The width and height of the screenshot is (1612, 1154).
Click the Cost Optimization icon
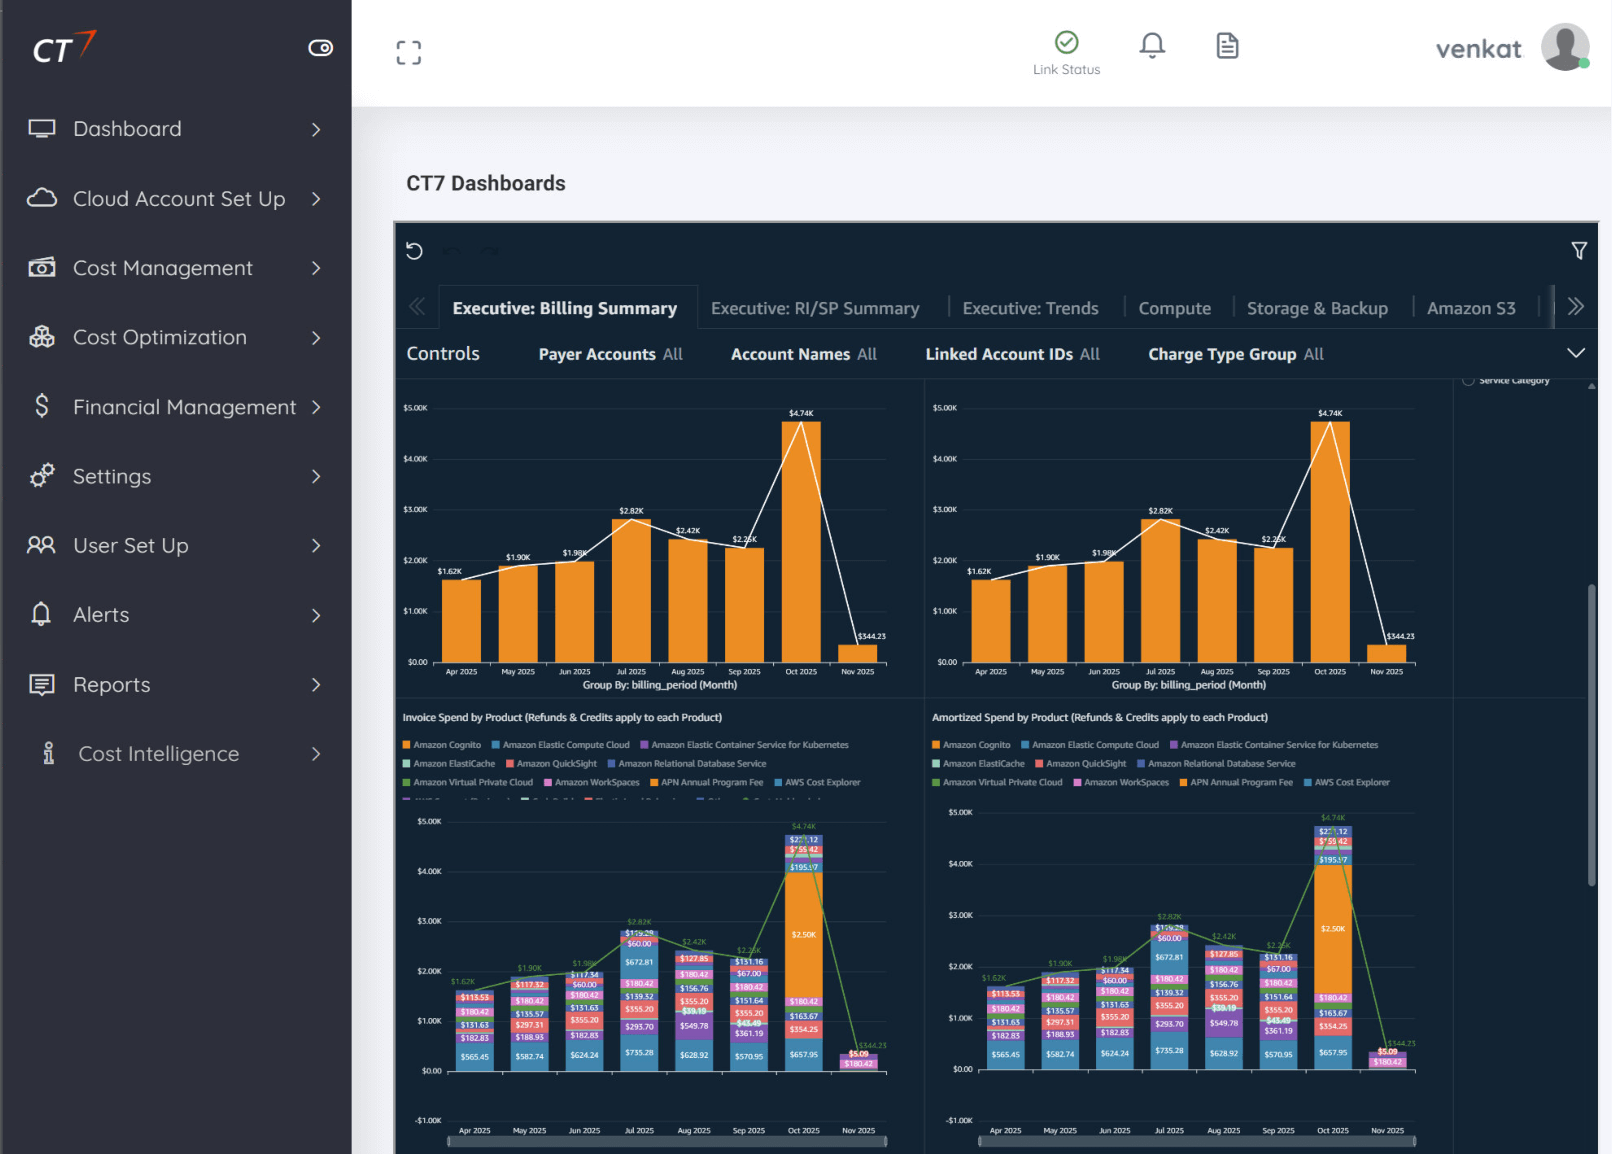point(41,337)
